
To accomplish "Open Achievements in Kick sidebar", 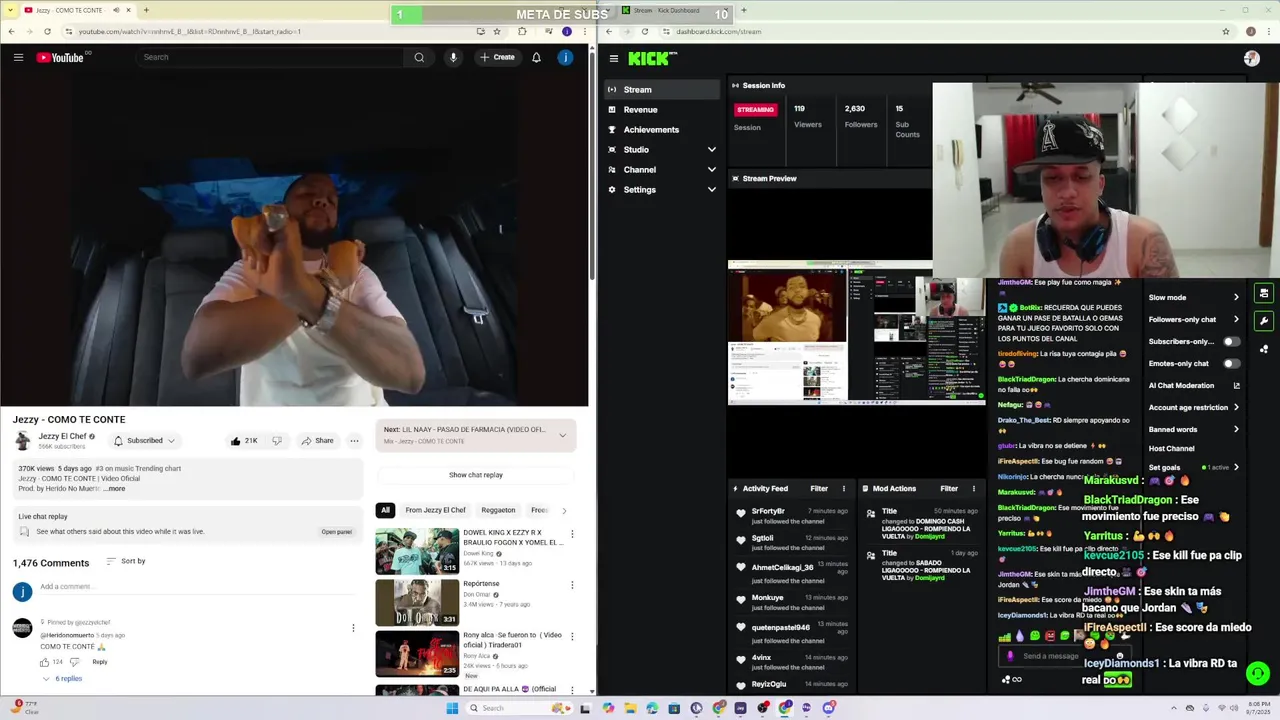I will click(662, 130).
